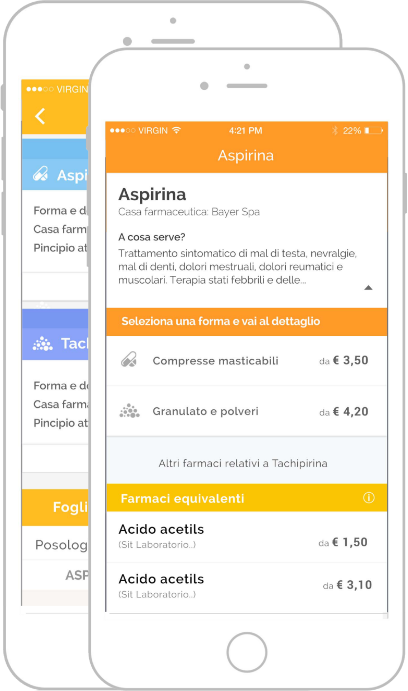The width and height of the screenshot is (408, 691).
Task: Tap the pill icon on blue Aspi header
Action: click(x=41, y=174)
